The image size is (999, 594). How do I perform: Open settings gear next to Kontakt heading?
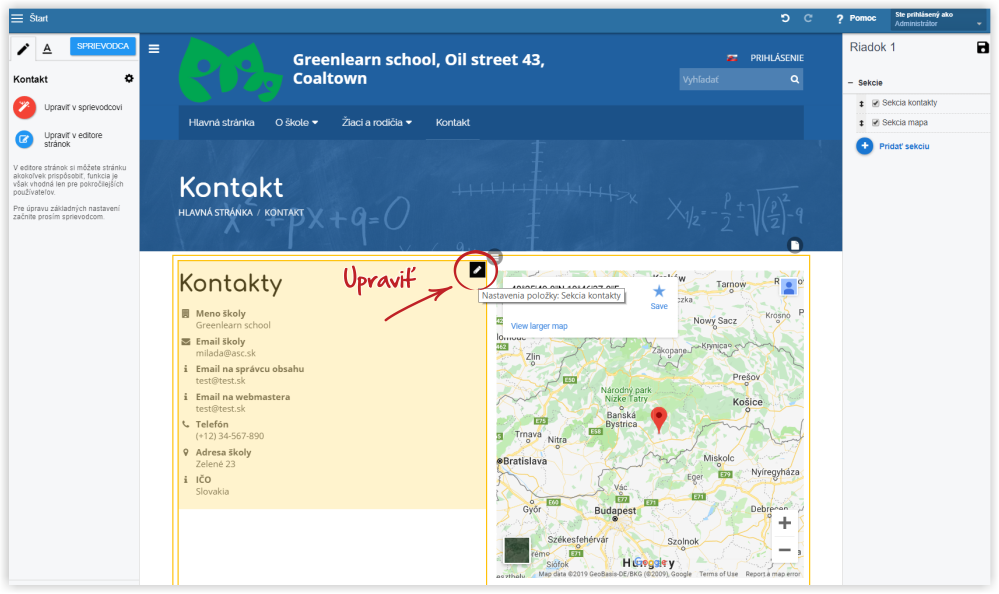click(128, 79)
